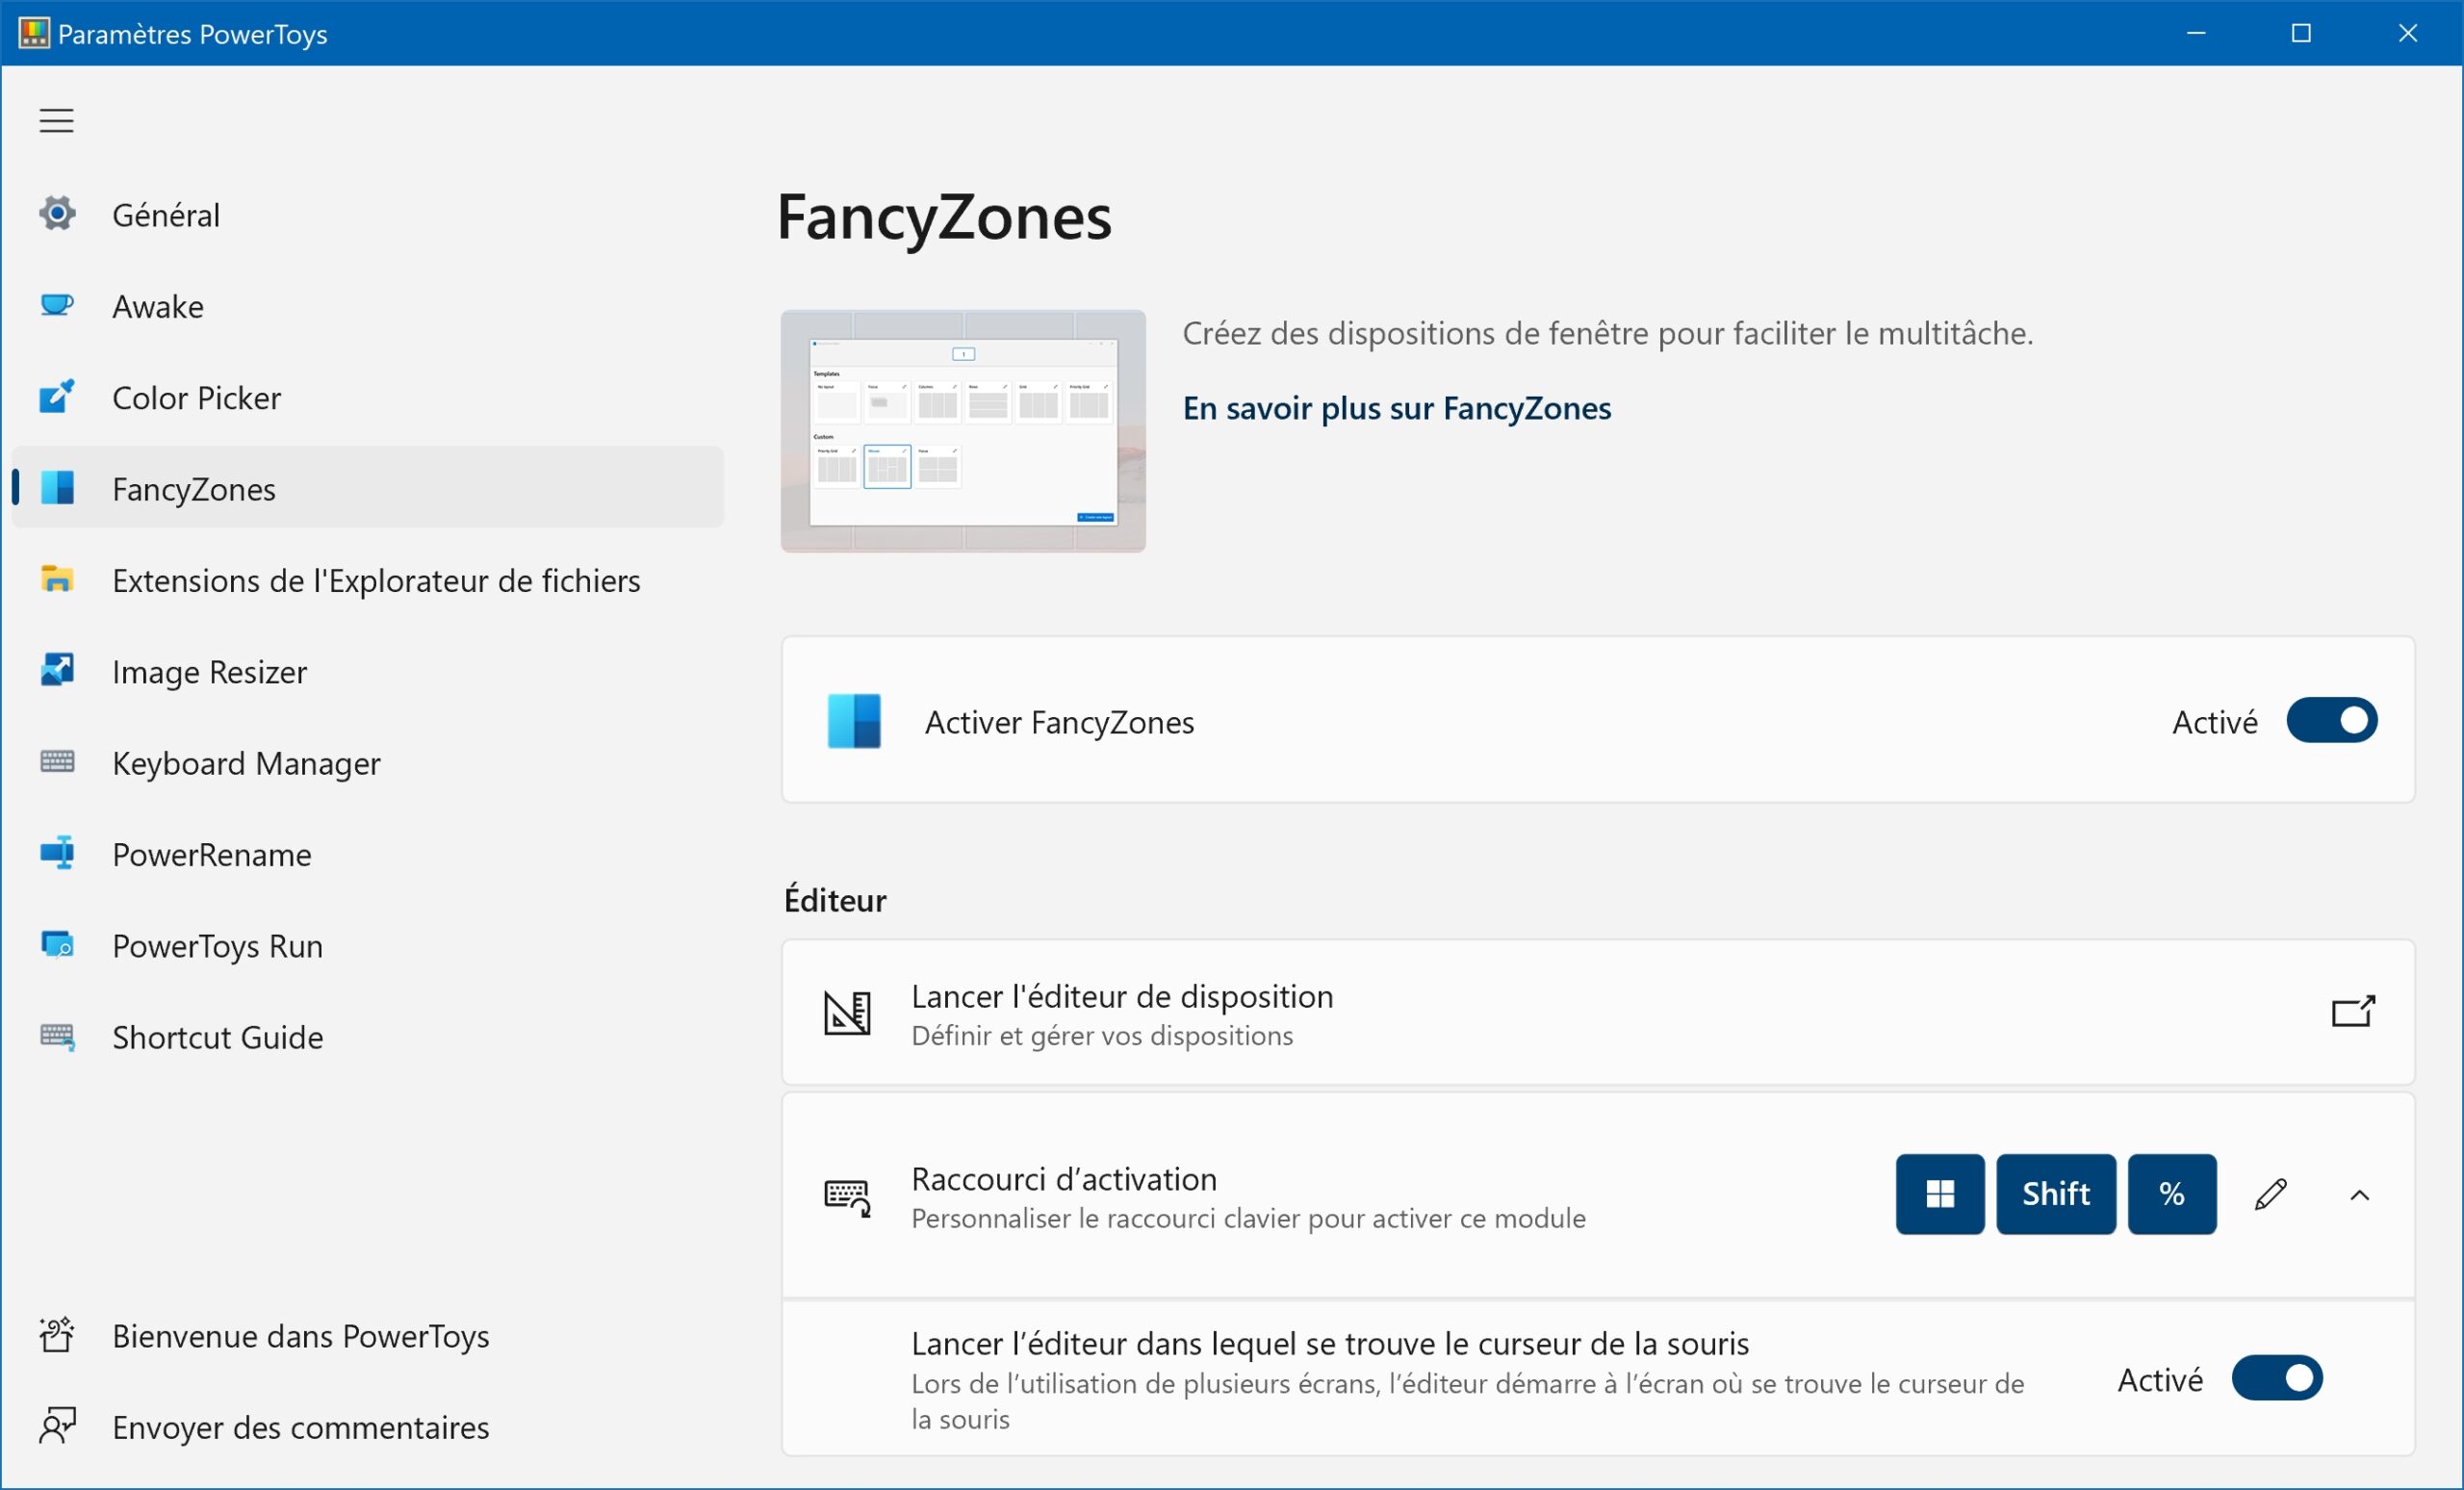Open Bienvenue dans PowerToys
Viewport: 2464px width, 1490px height.
tap(367, 1336)
